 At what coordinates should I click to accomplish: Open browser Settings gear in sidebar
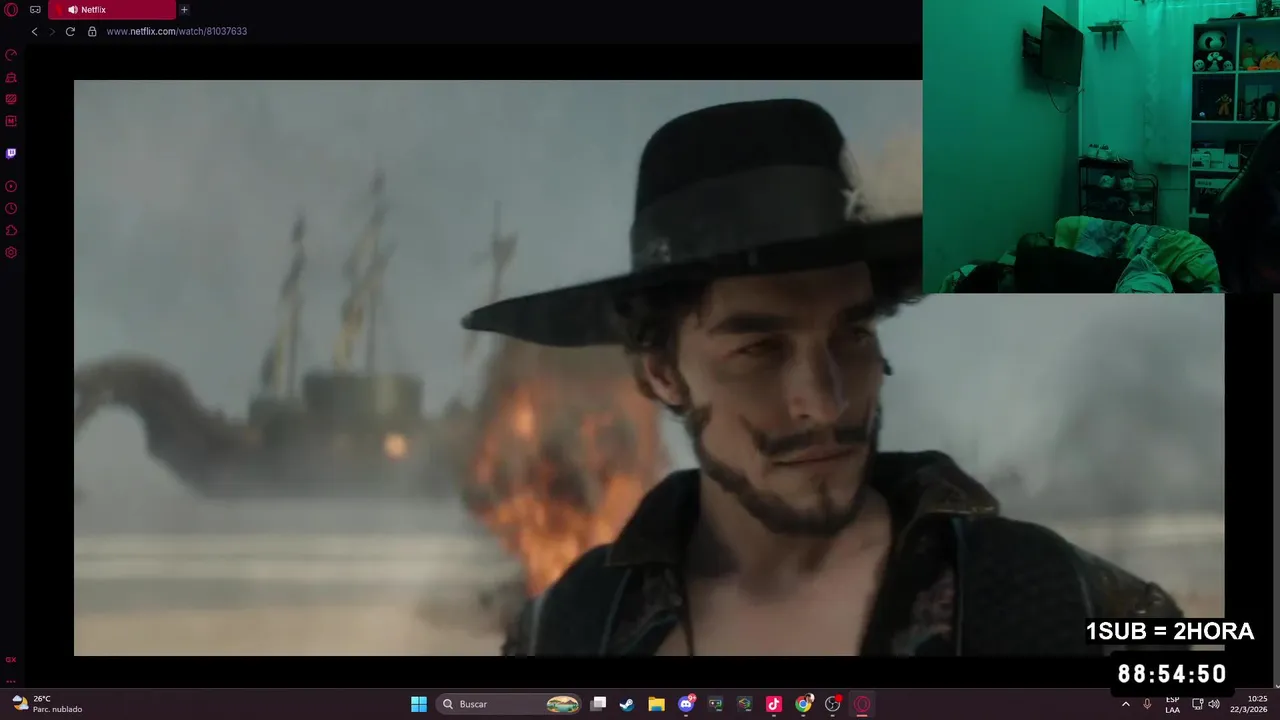11,252
